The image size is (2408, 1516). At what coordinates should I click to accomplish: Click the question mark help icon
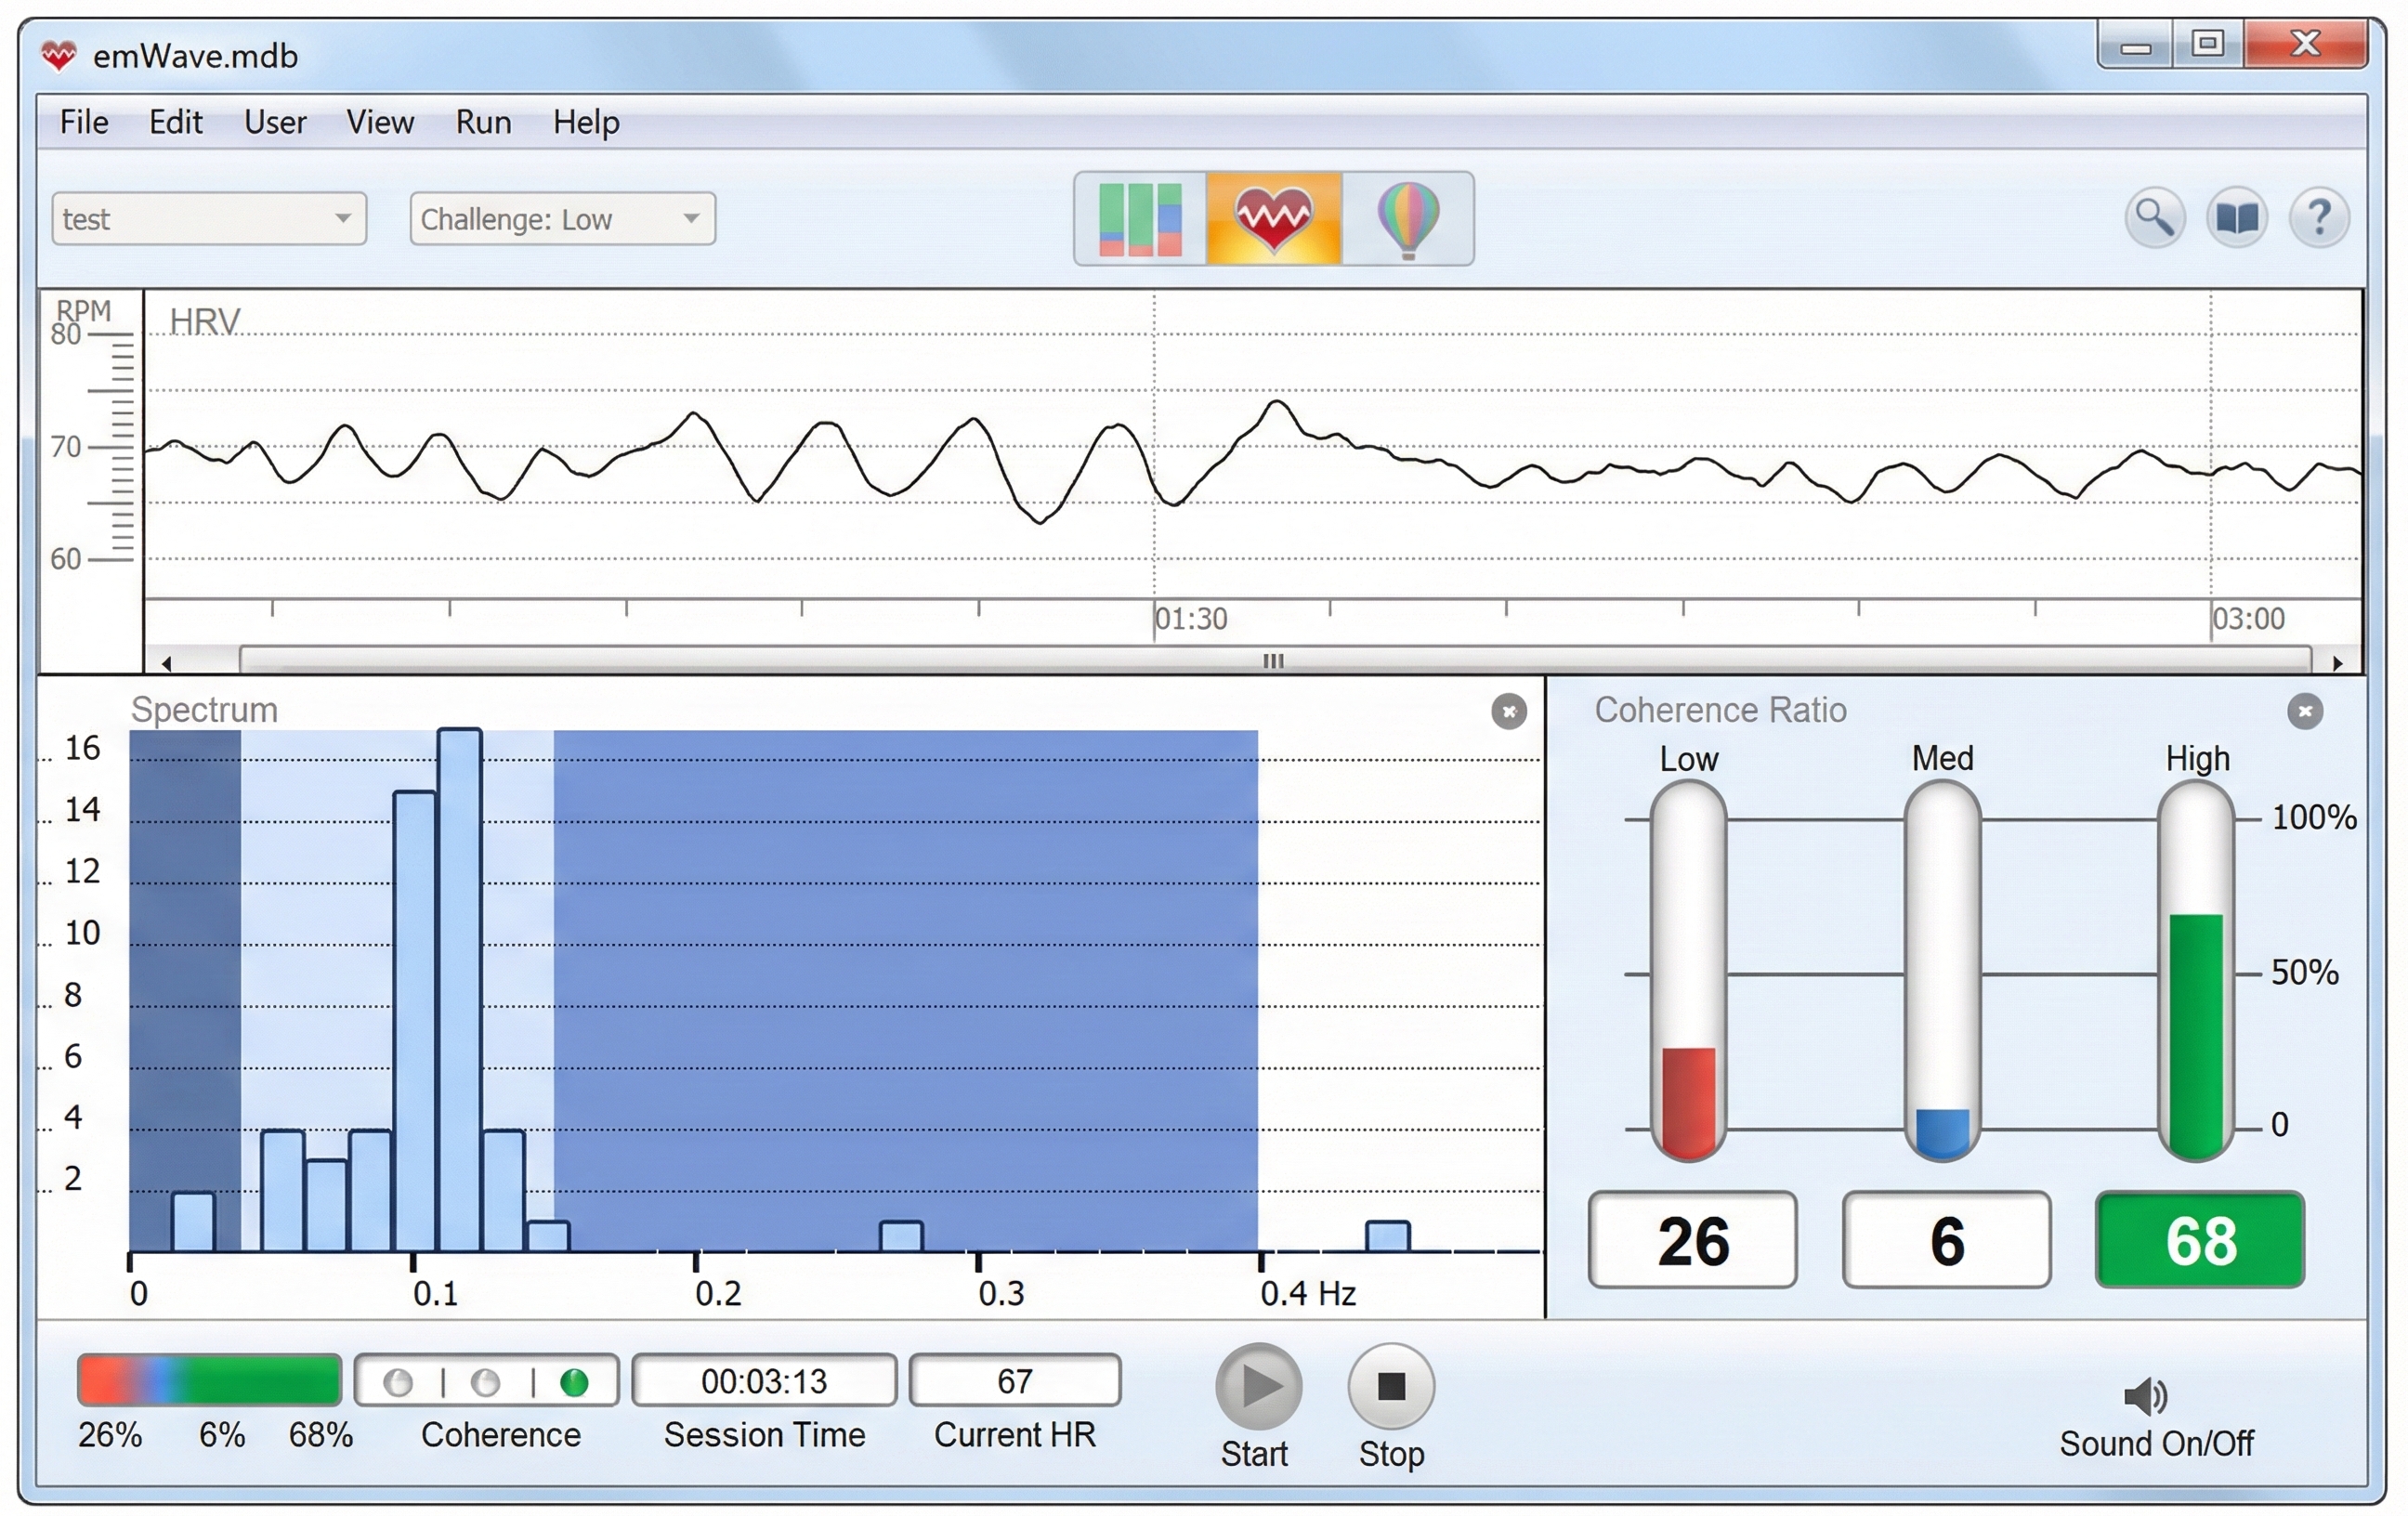[x=2318, y=217]
